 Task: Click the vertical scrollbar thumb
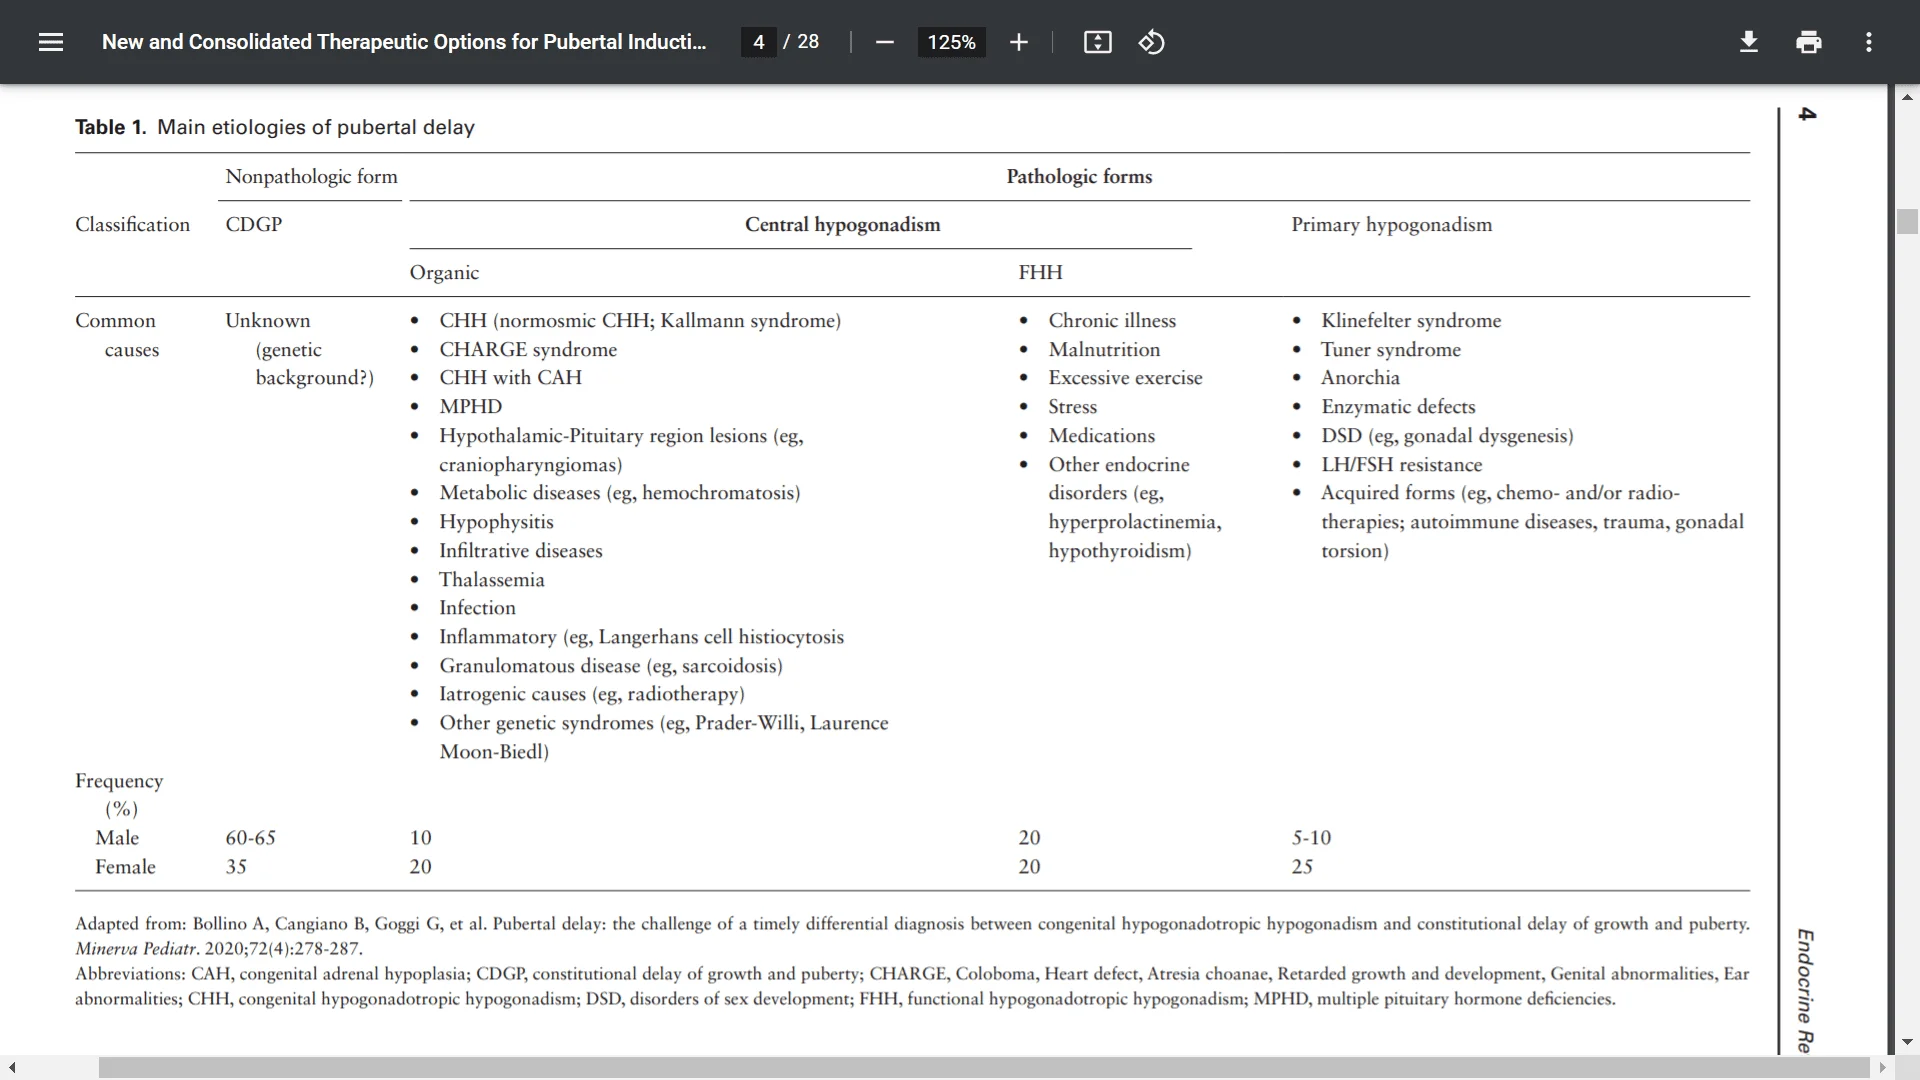point(1907,221)
